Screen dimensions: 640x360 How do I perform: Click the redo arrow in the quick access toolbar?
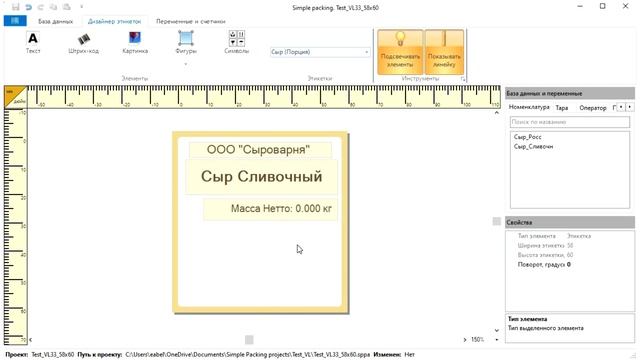click(x=41, y=7)
